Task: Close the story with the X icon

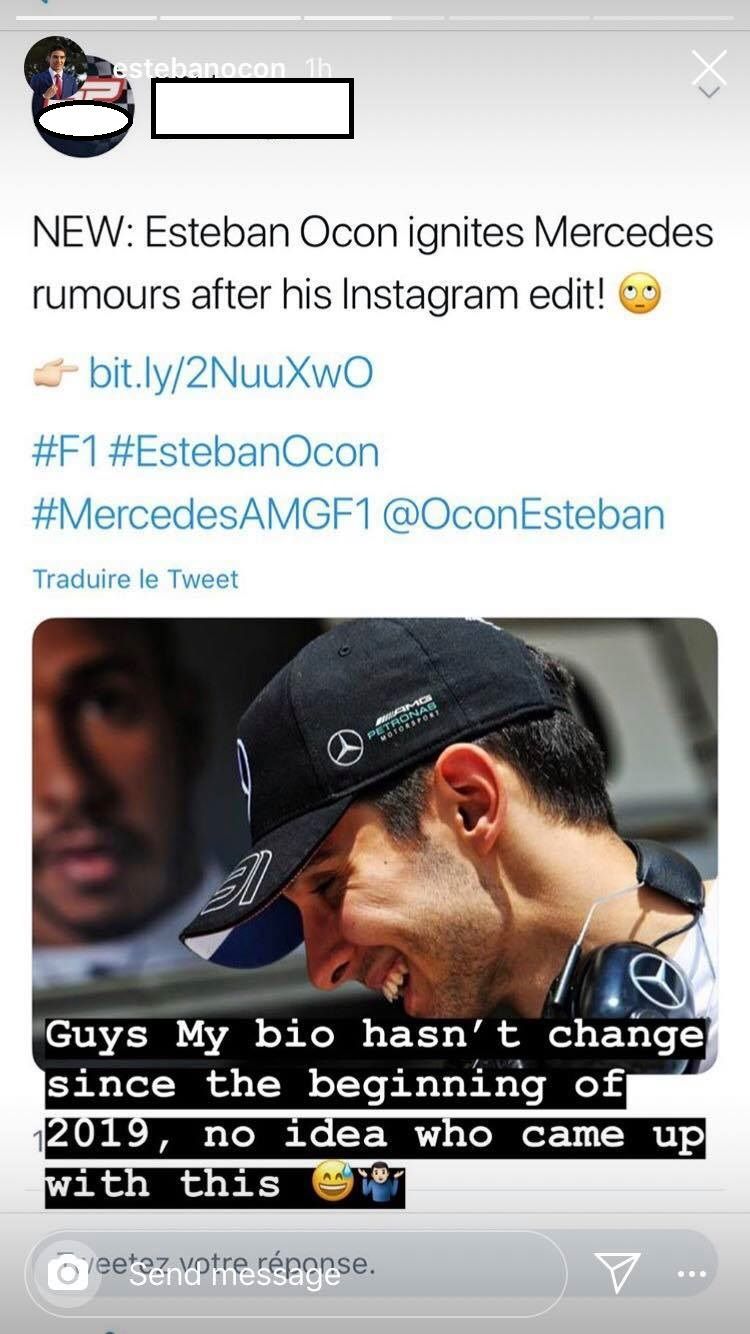Action: click(709, 67)
